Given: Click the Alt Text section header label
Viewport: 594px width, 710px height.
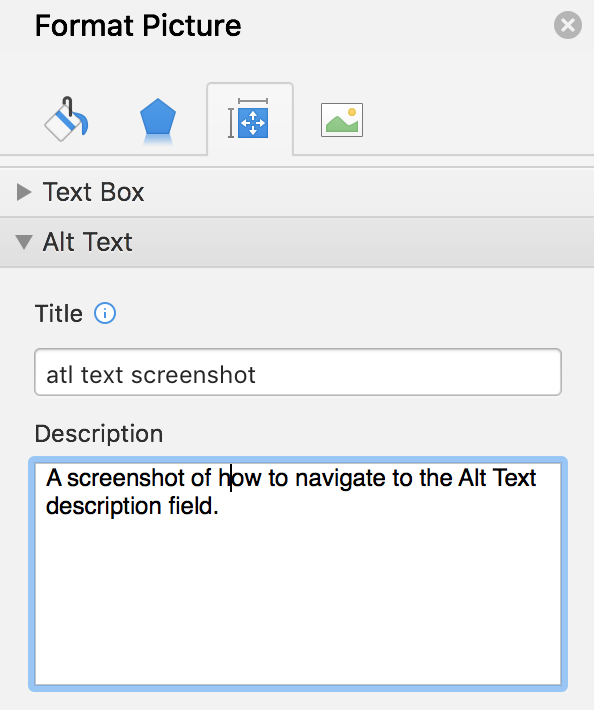Looking at the screenshot, I should coord(87,242).
